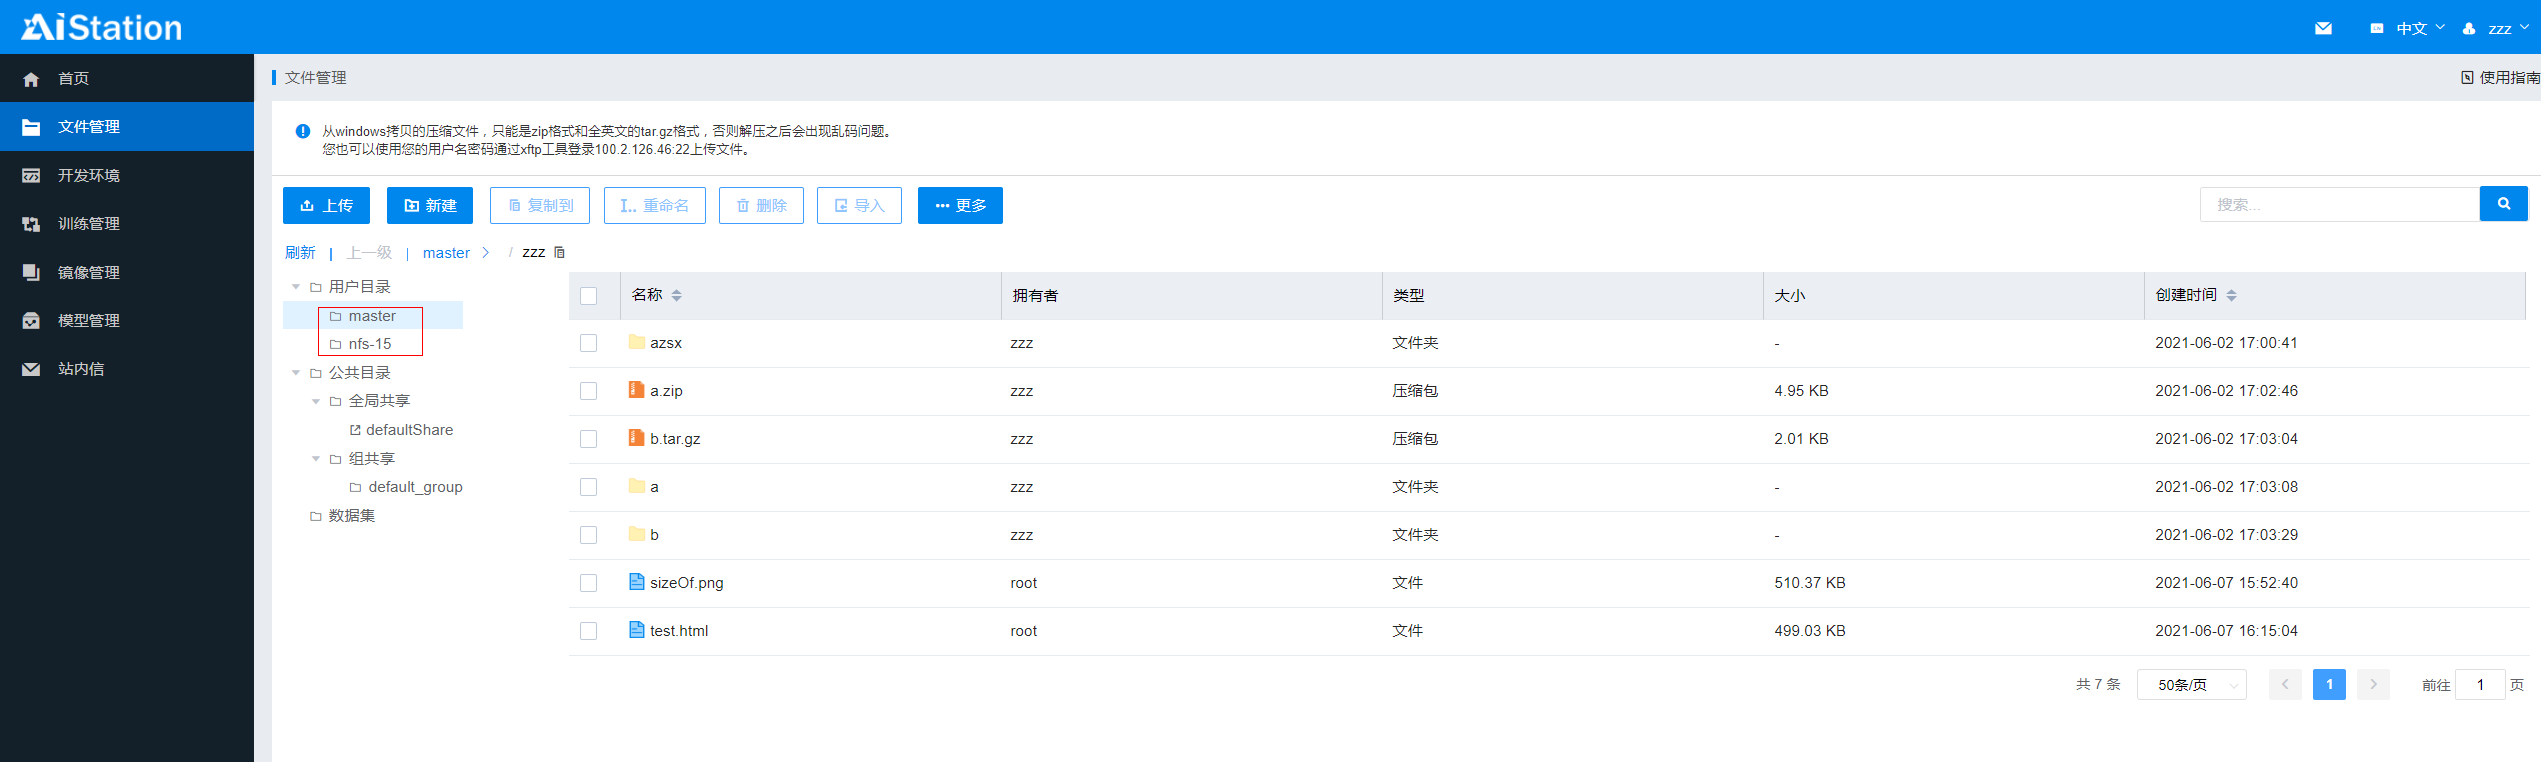Open 开发环境 in the sidebar
Screen dimensions: 2541x762
pyautogui.click(x=89, y=175)
